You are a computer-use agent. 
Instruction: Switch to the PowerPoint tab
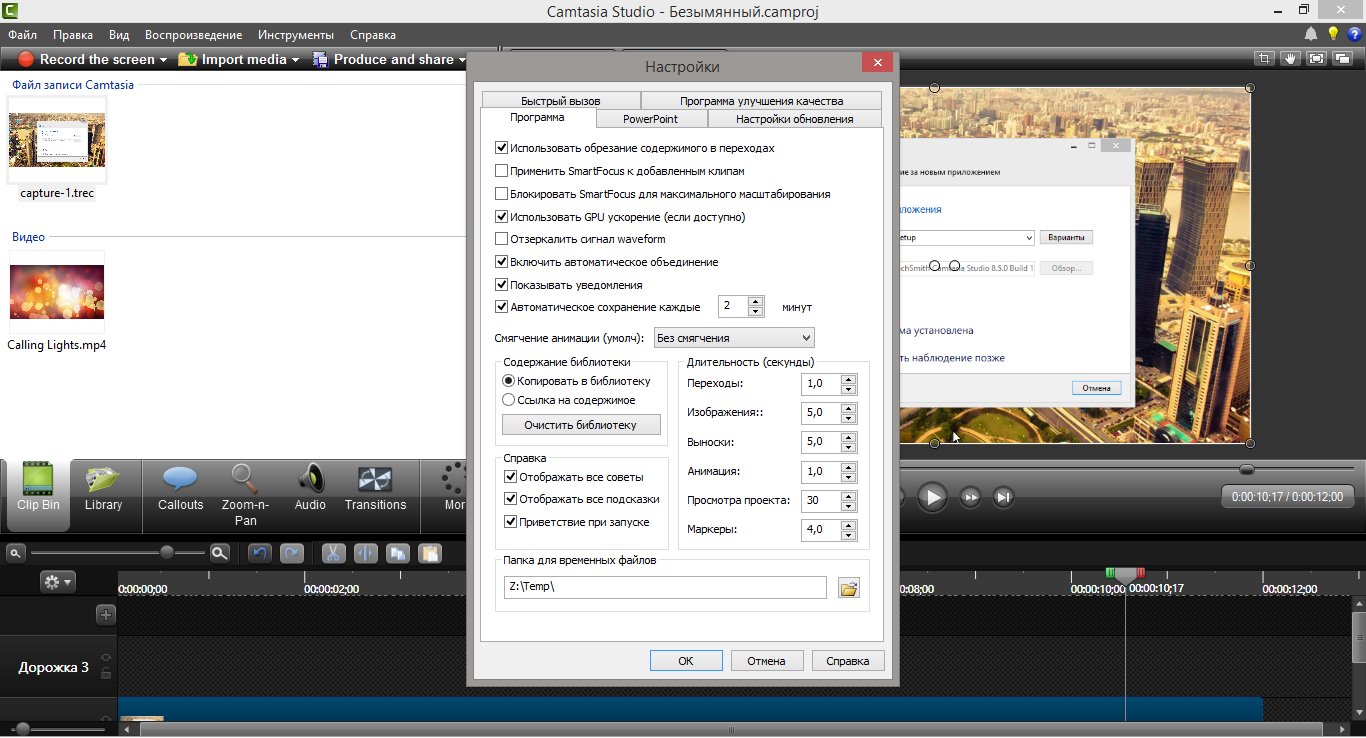(650, 119)
